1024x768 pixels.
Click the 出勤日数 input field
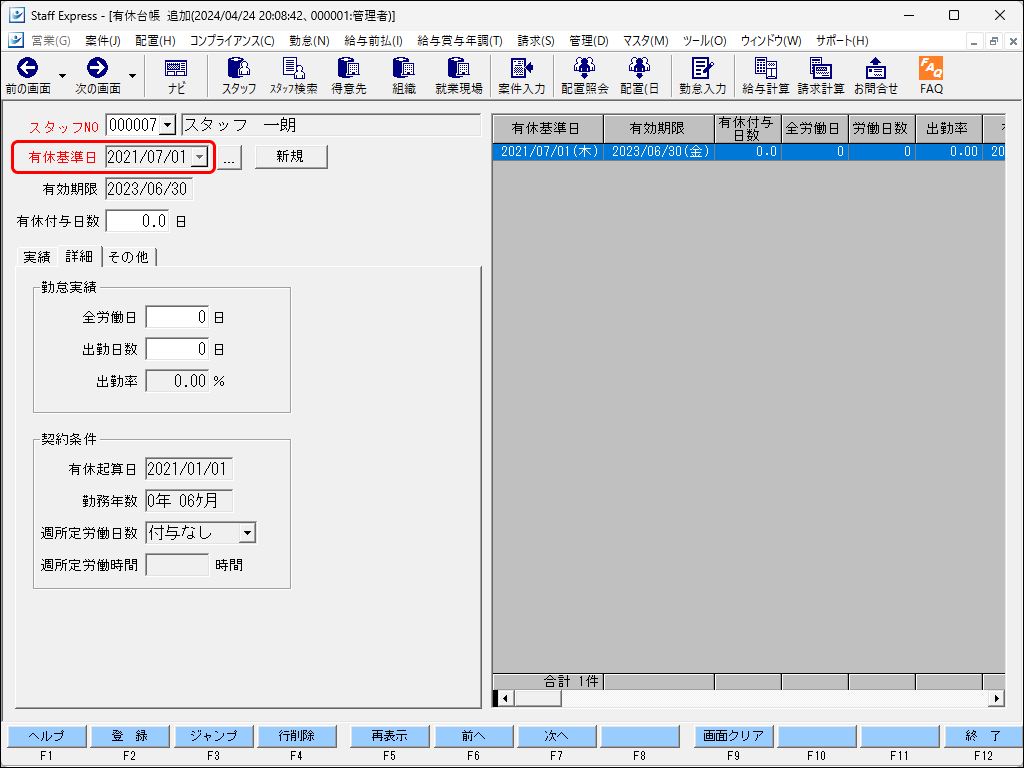[177, 349]
